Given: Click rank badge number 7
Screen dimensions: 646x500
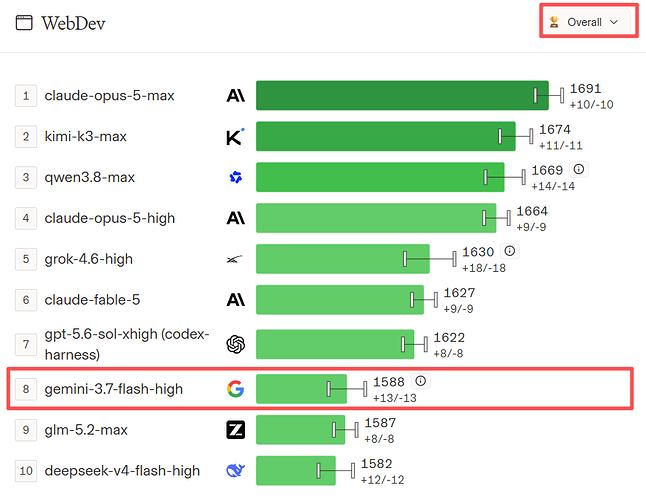Looking at the screenshot, I should click(x=26, y=344).
